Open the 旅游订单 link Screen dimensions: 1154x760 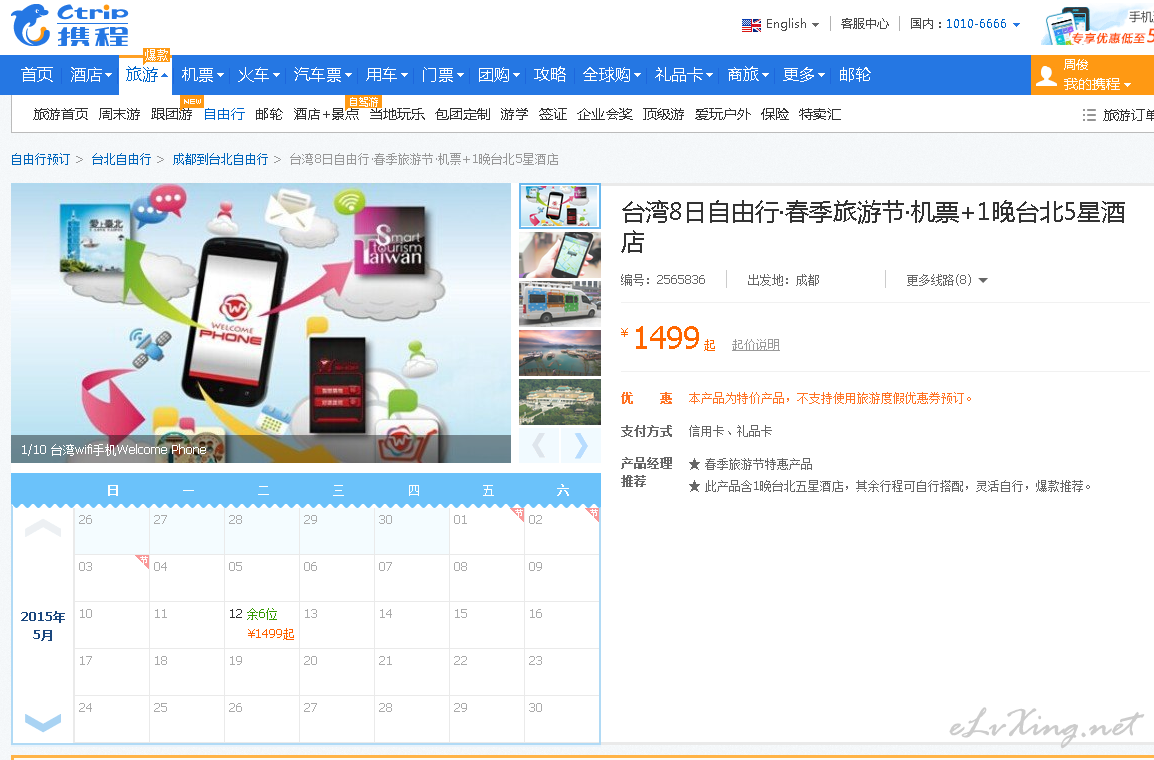(x=1128, y=115)
